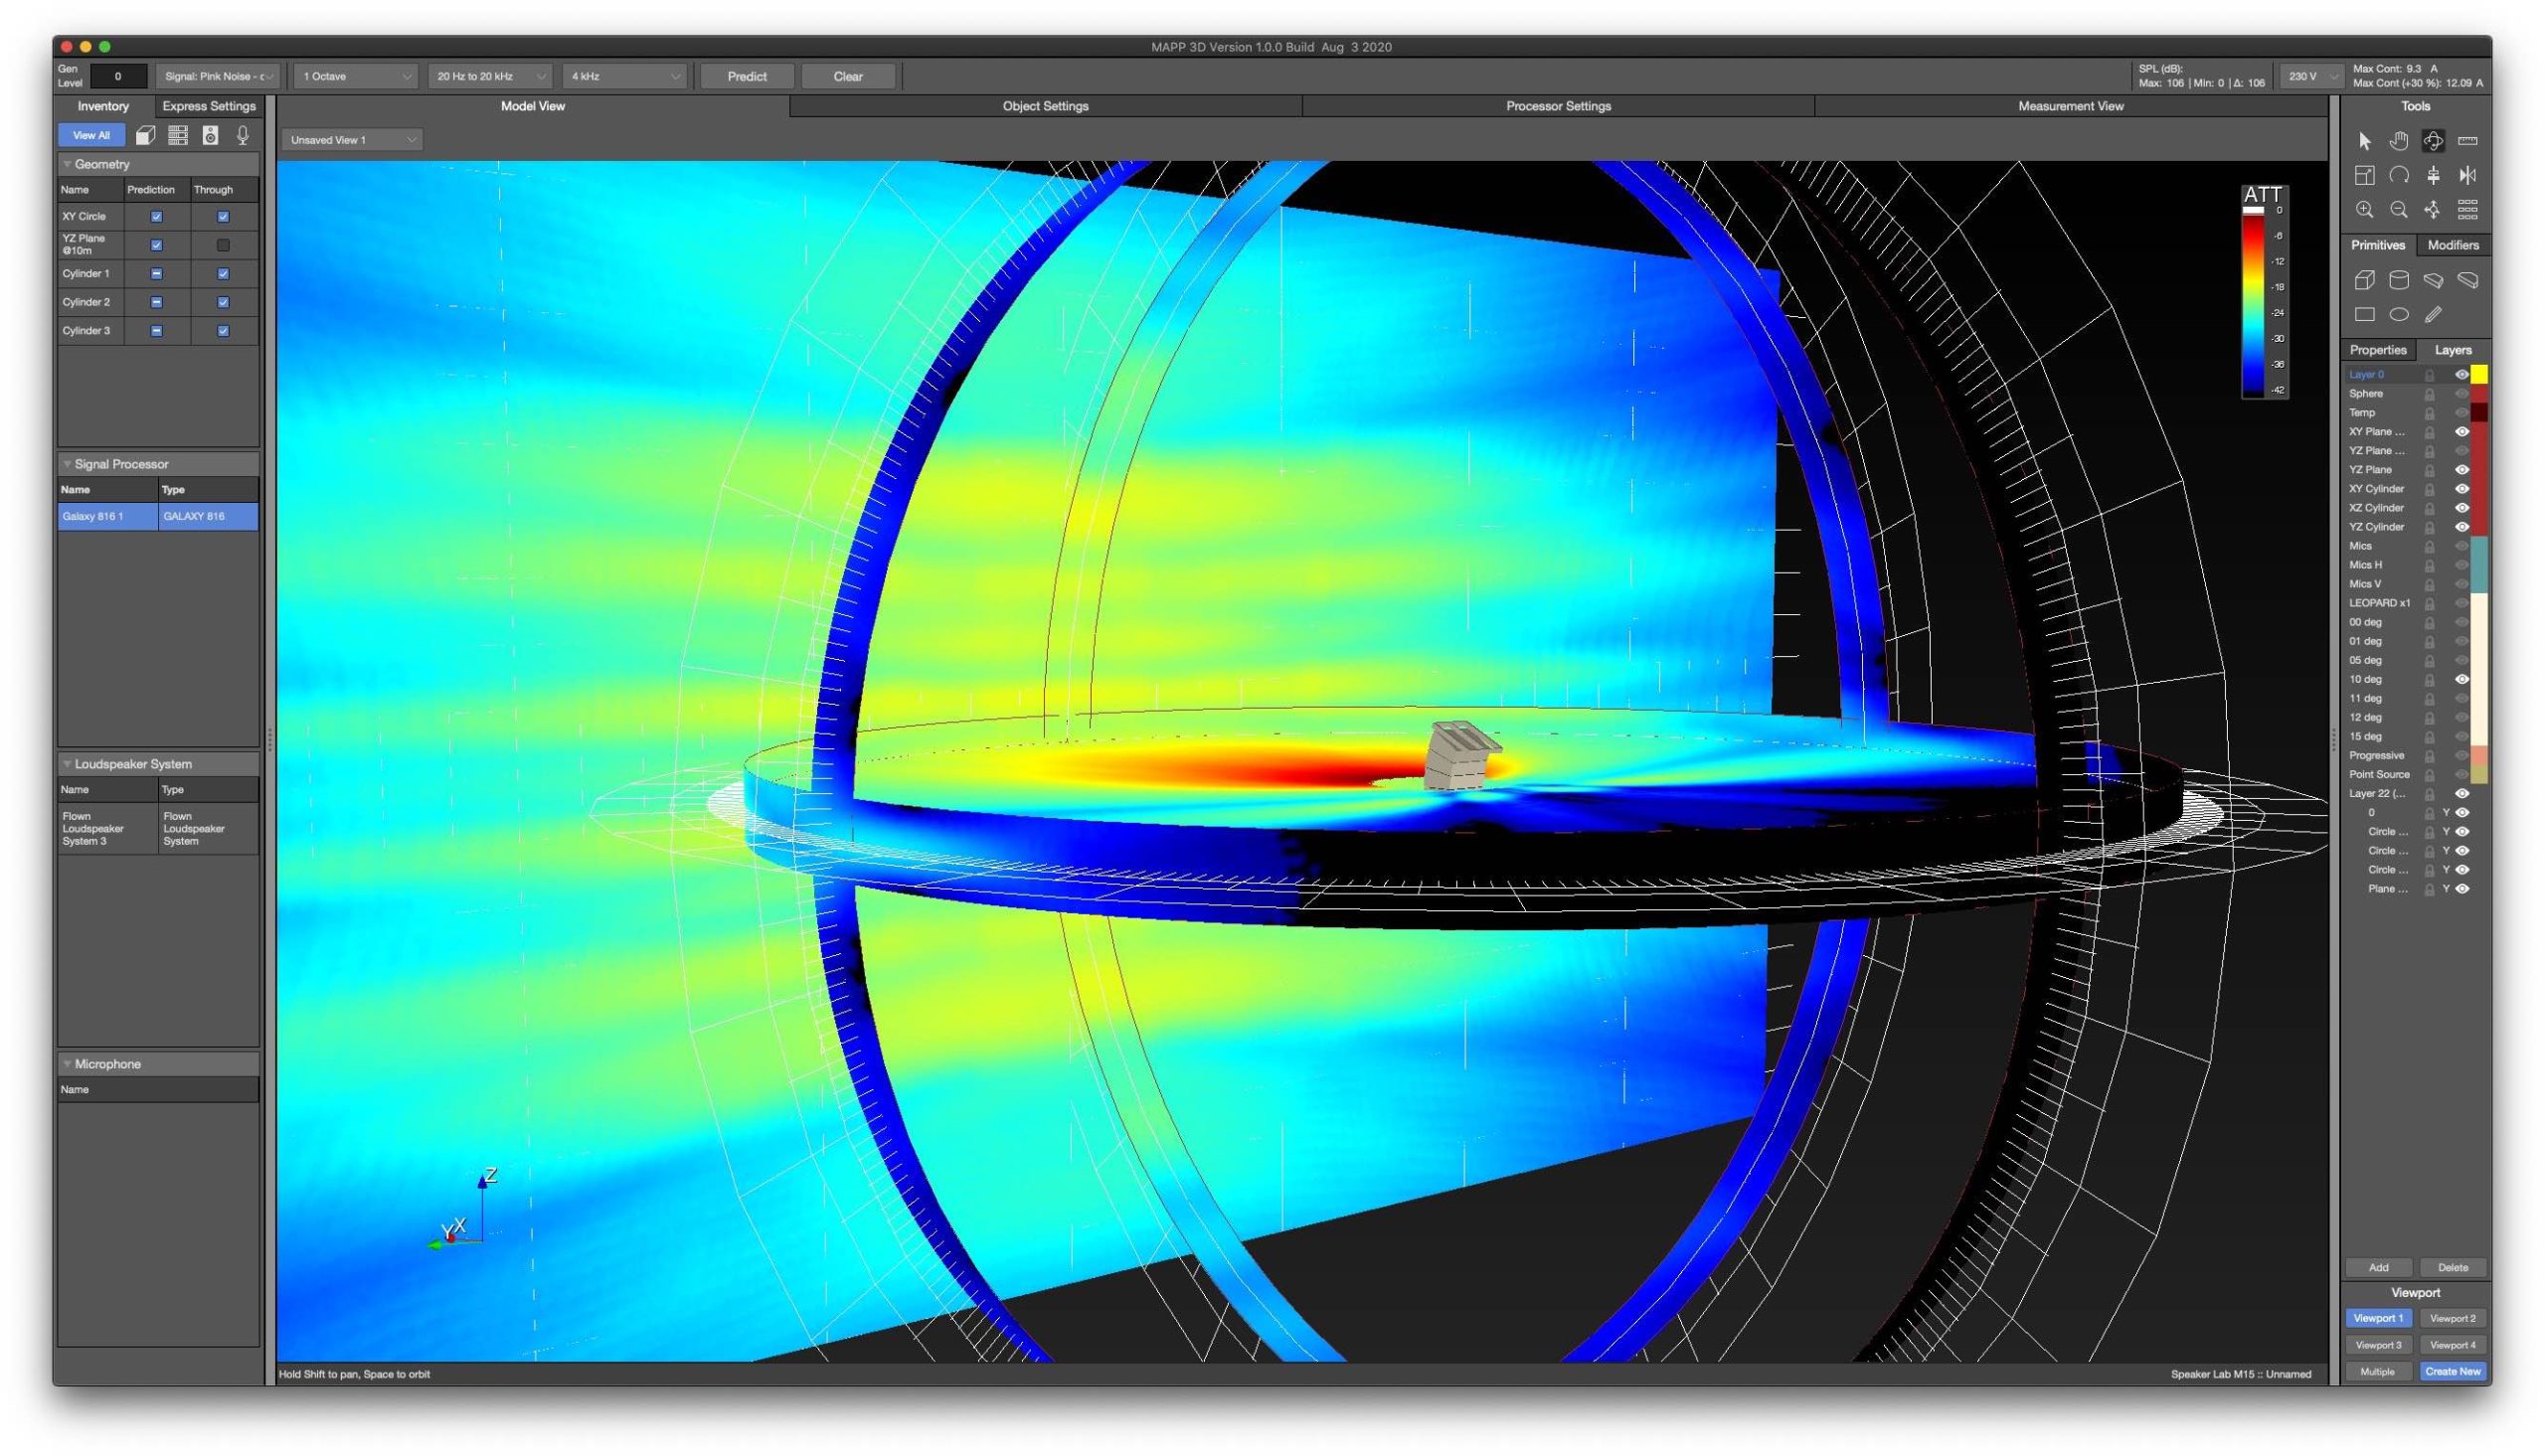Click the Gen Level input field
2545x1456 pixels.
pyautogui.click(x=118, y=76)
